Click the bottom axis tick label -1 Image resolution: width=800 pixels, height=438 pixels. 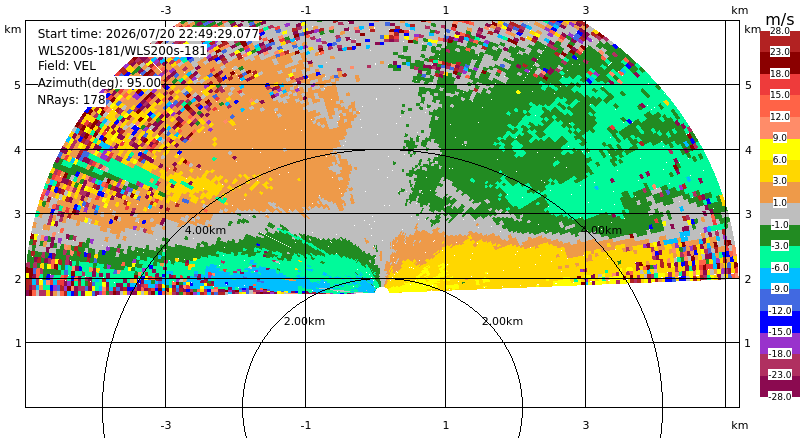(x=305, y=425)
